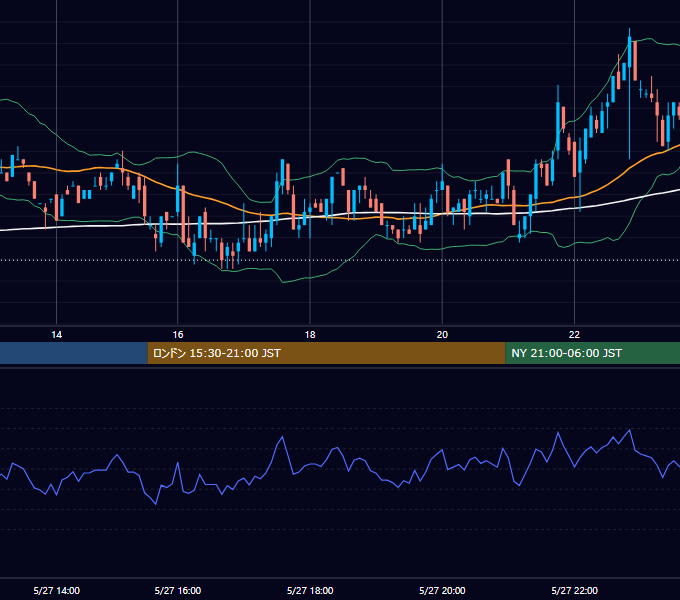
Task: Click the 20 hour axis label
Action: point(442,335)
